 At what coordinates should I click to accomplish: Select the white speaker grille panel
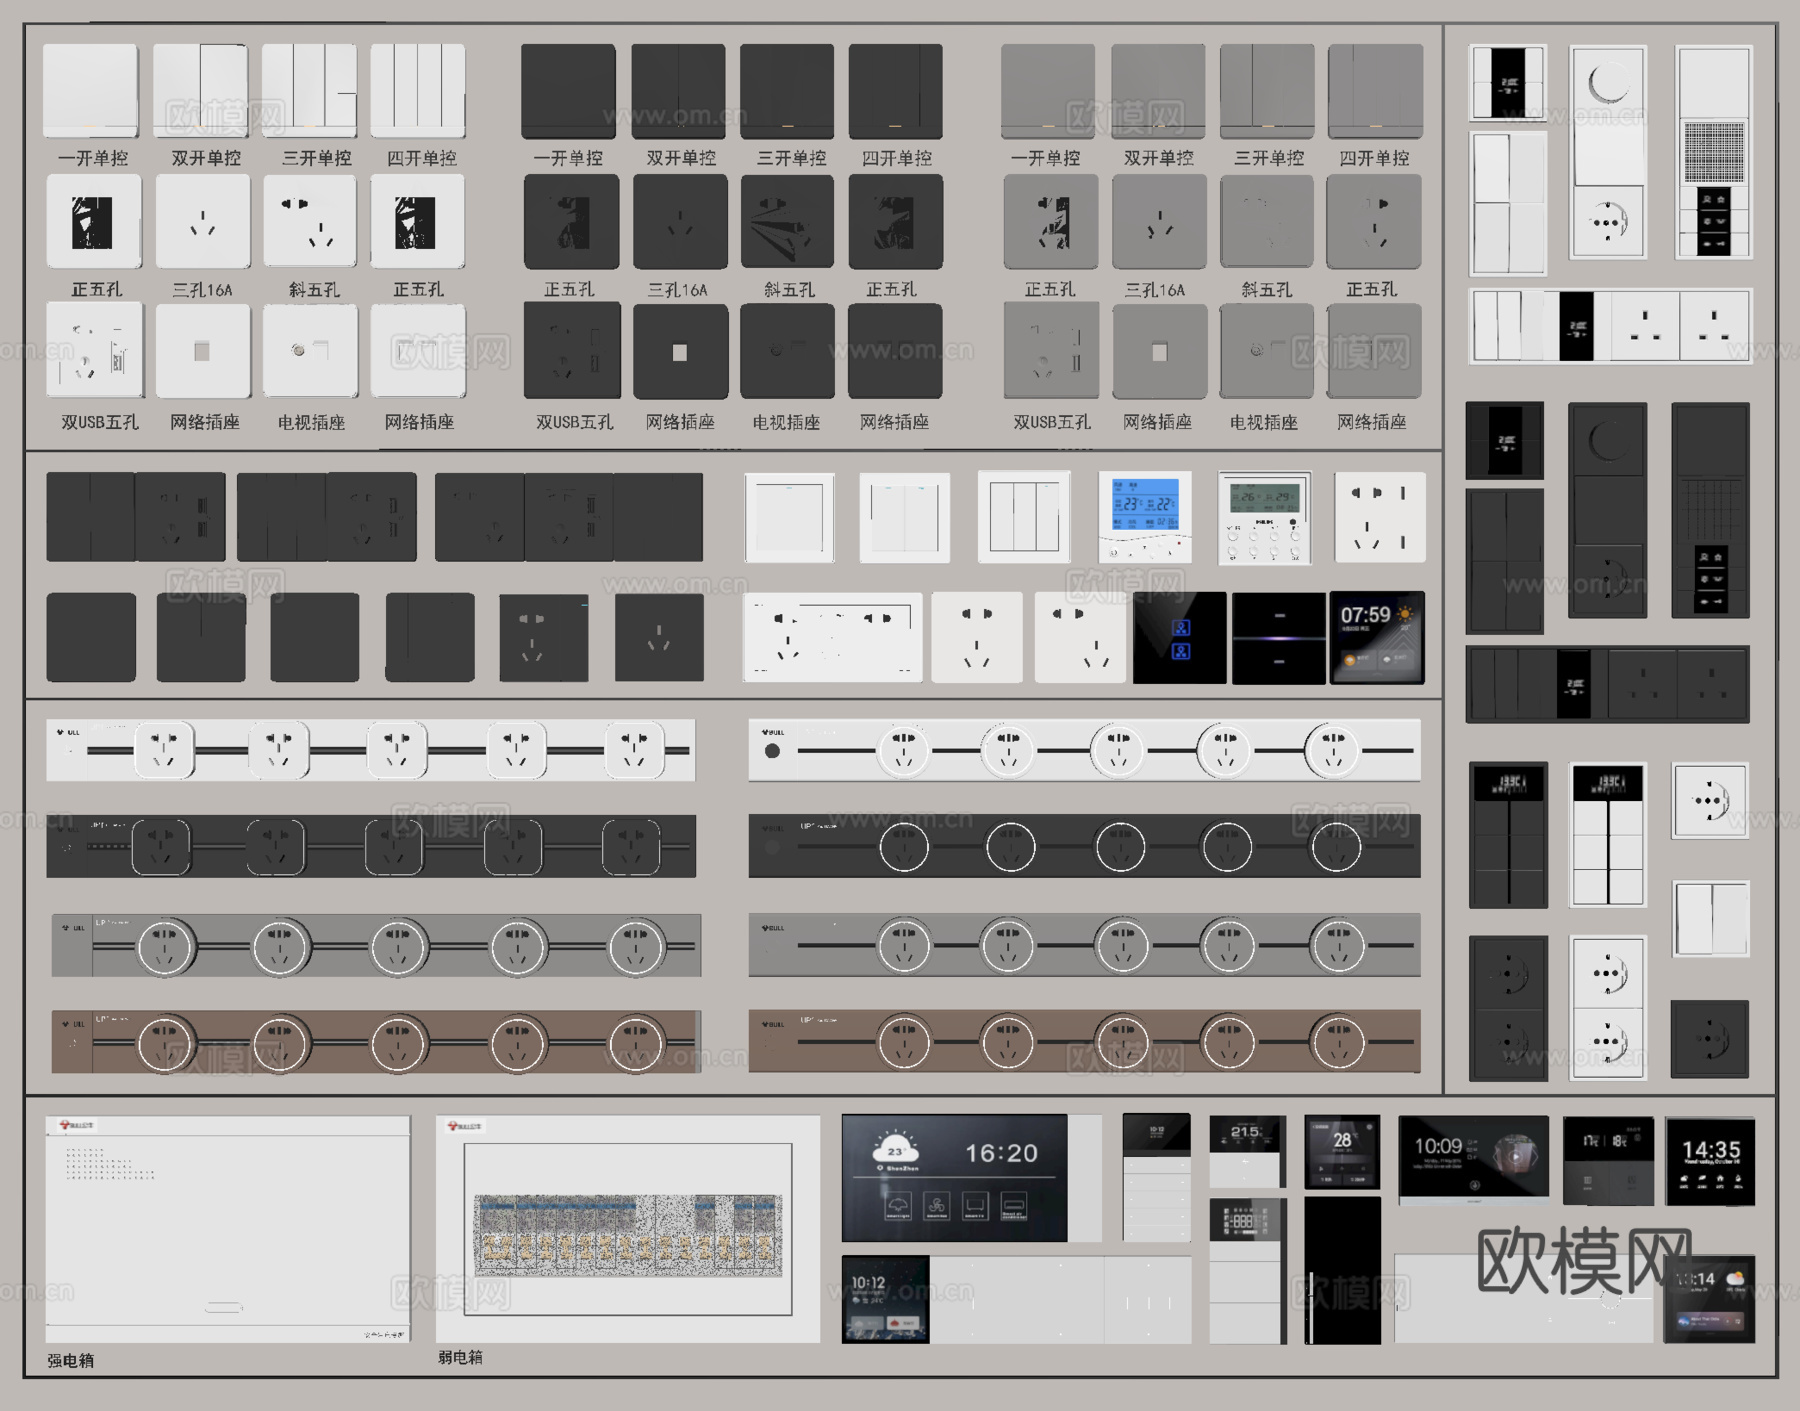1714,152
